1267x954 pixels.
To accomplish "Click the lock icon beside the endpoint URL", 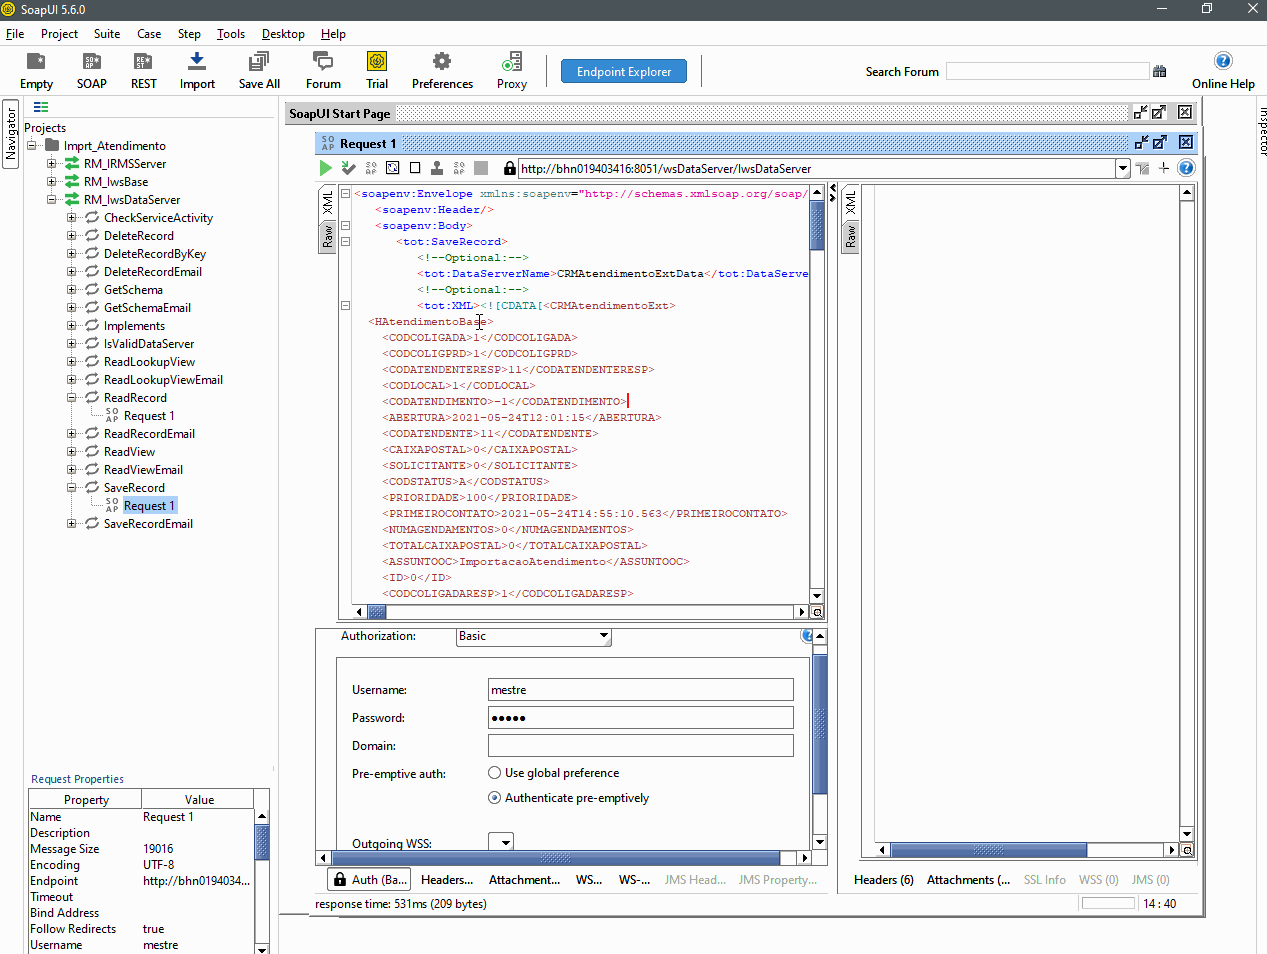I will (510, 168).
